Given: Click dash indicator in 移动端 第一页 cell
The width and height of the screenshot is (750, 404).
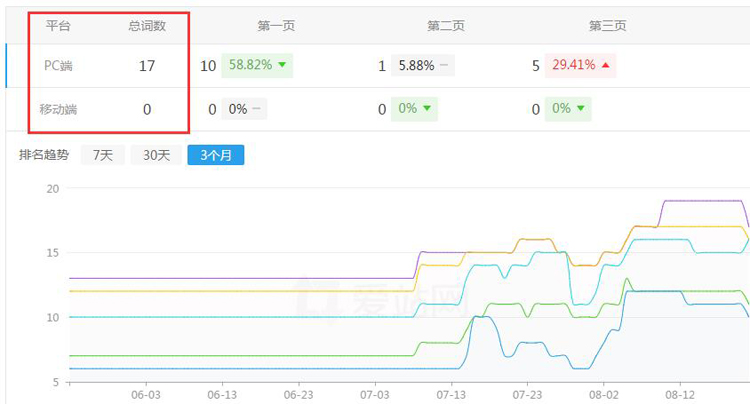Looking at the screenshot, I should (256, 109).
